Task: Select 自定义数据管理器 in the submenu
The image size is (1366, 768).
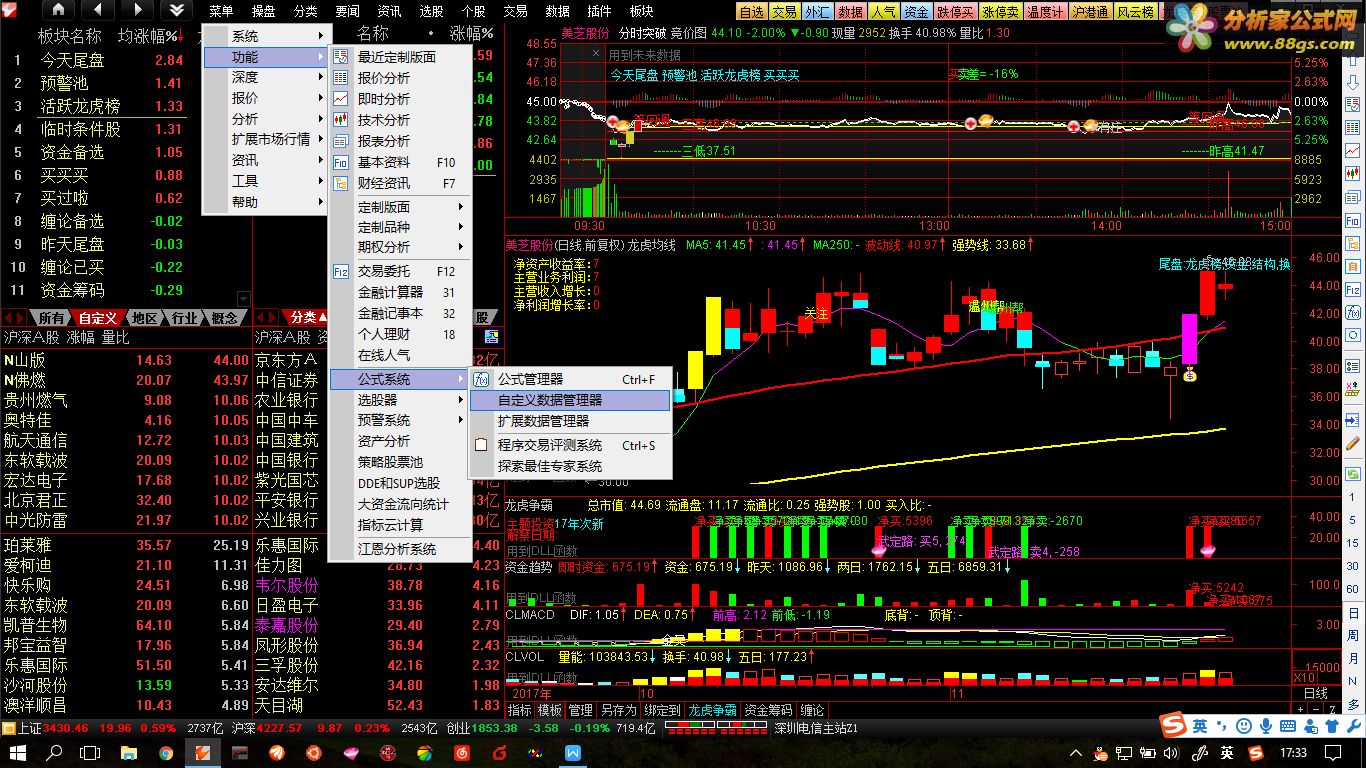Action: pyautogui.click(x=569, y=400)
